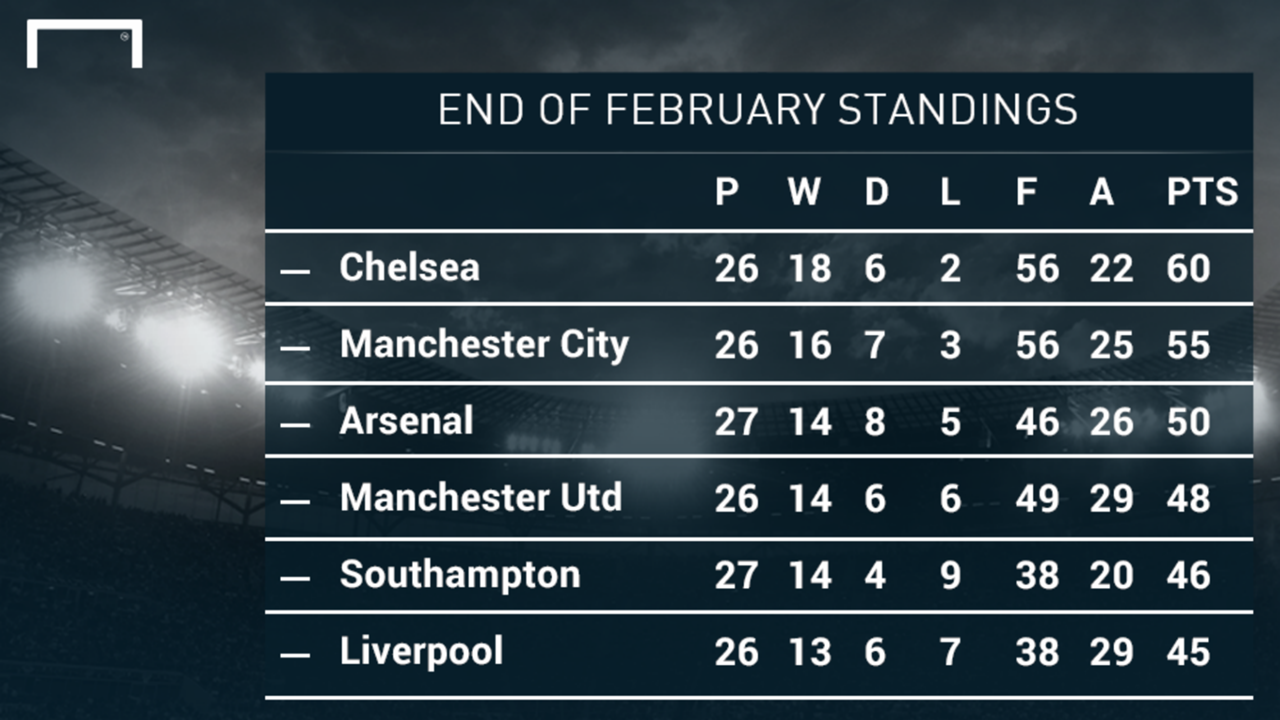Select the Southampton team name
The width and height of the screenshot is (1280, 720).
pos(460,575)
